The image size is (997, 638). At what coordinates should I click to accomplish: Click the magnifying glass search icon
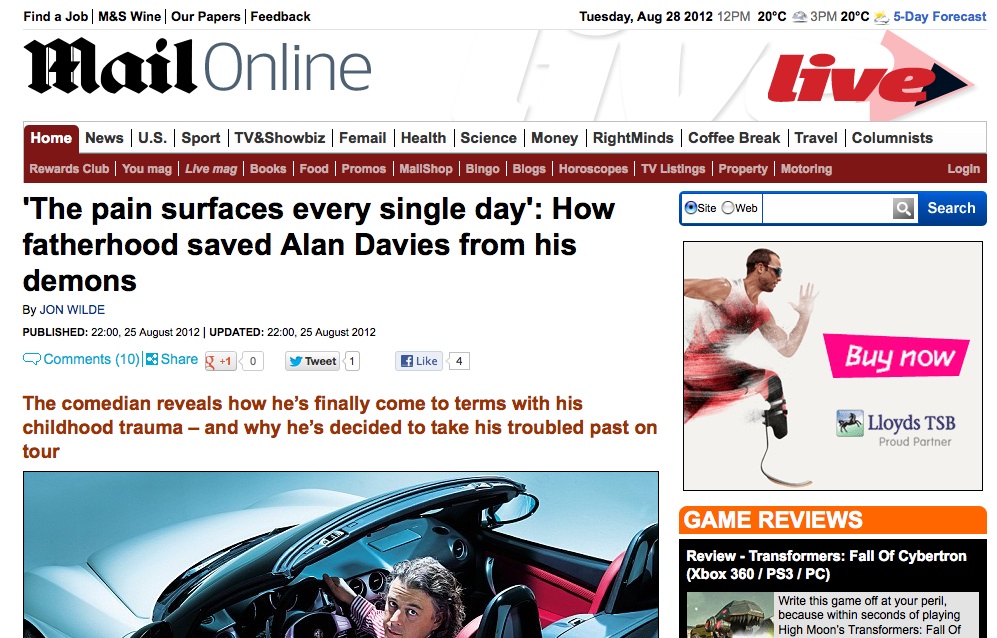[x=903, y=208]
